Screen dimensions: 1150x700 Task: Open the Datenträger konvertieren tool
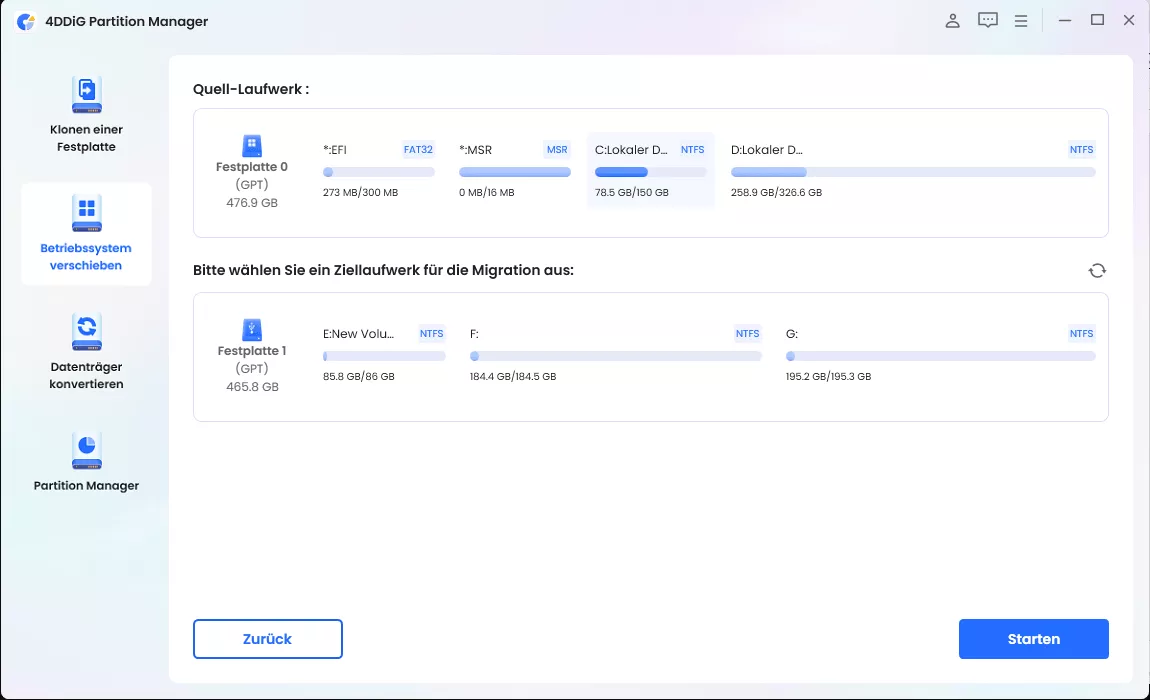[x=87, y=352]
